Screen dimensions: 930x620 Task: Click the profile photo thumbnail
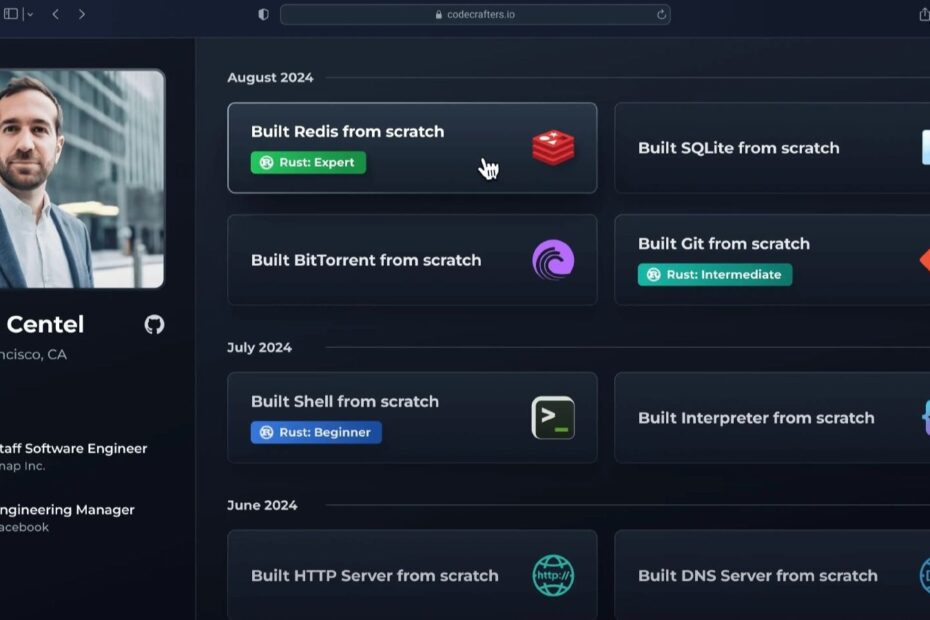80,178
